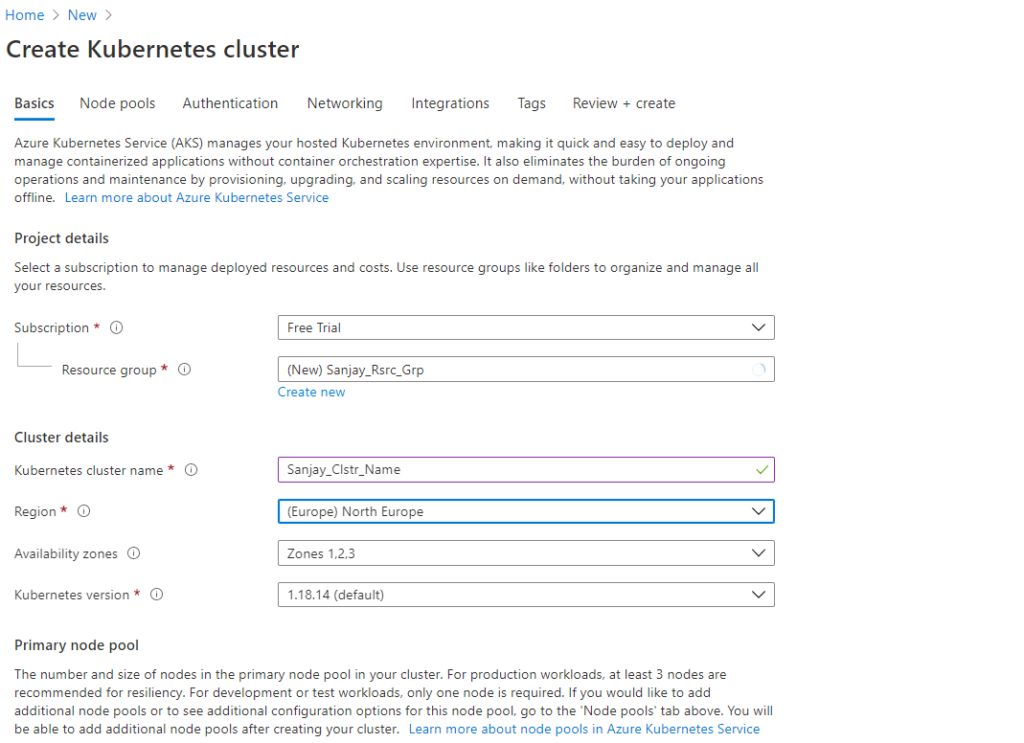Go to the Networking tab
The width and height of the screenshot is (1024, 743).
click(345, 103)
